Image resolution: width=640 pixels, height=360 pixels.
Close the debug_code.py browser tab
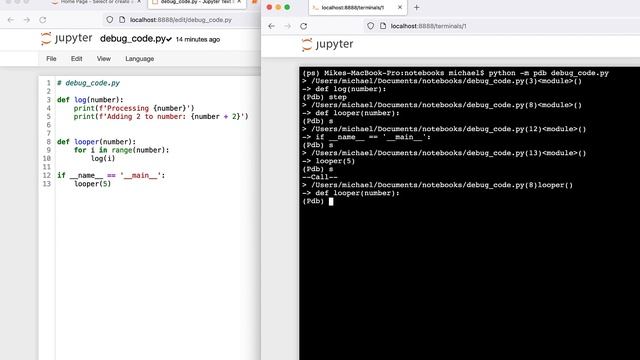(240, 2)
